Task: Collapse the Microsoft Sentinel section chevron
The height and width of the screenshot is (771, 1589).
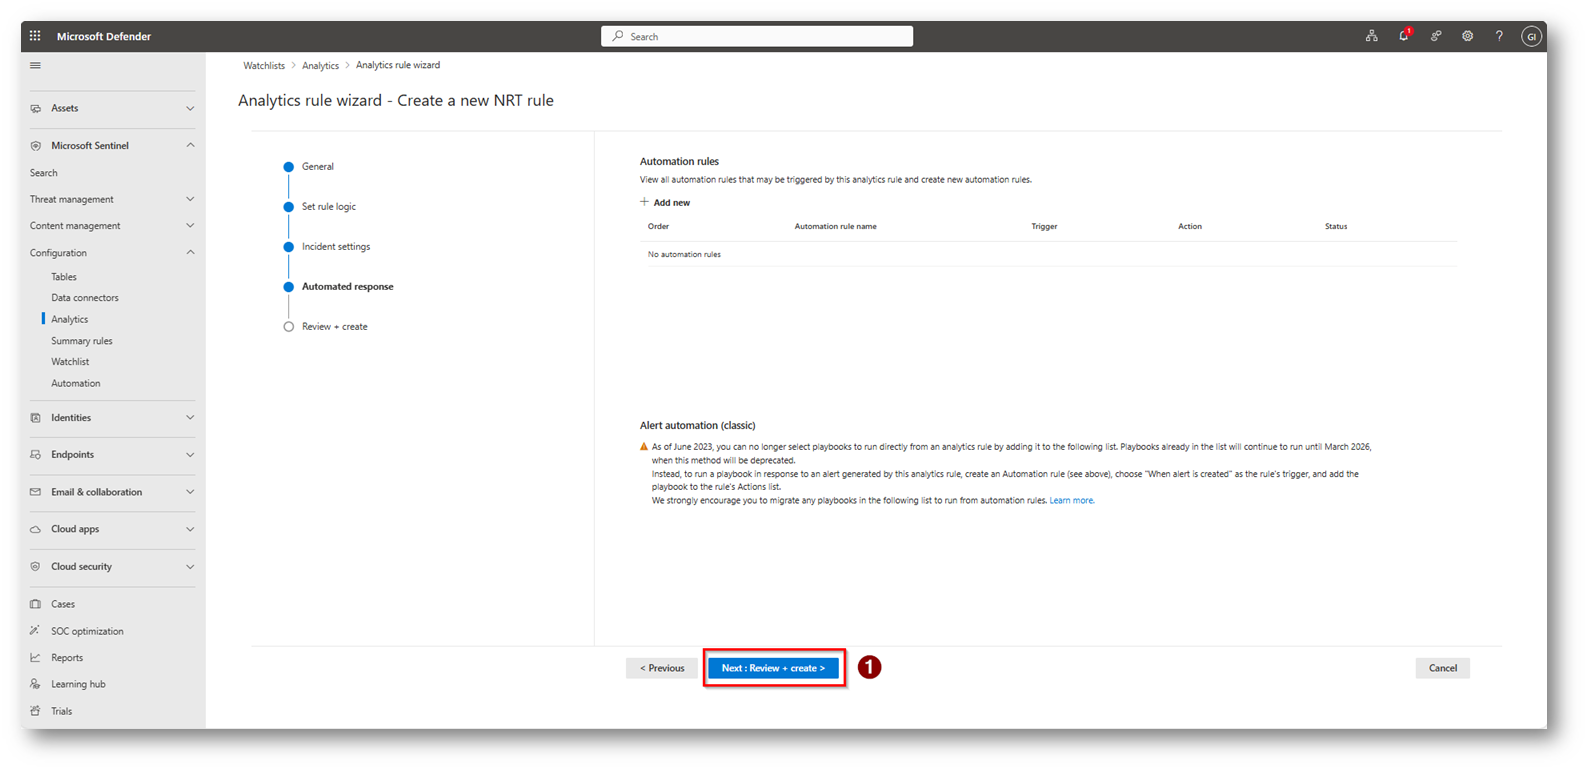Action: [x=190, y=146]
